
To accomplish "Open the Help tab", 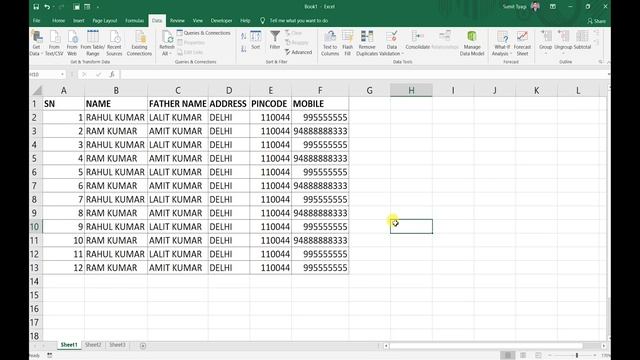I will pyautogui.click(x=245, y=20).
